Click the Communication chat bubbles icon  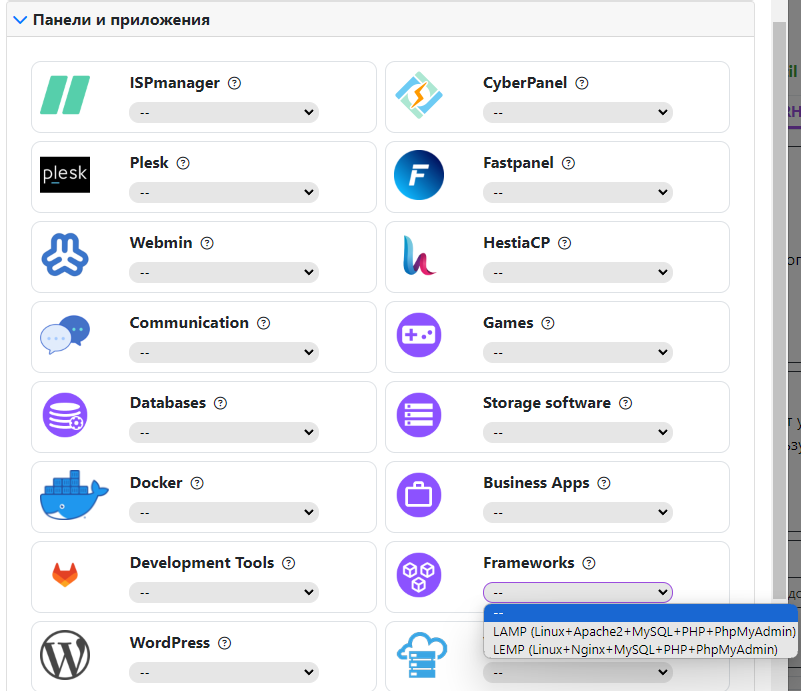[65, 335]
